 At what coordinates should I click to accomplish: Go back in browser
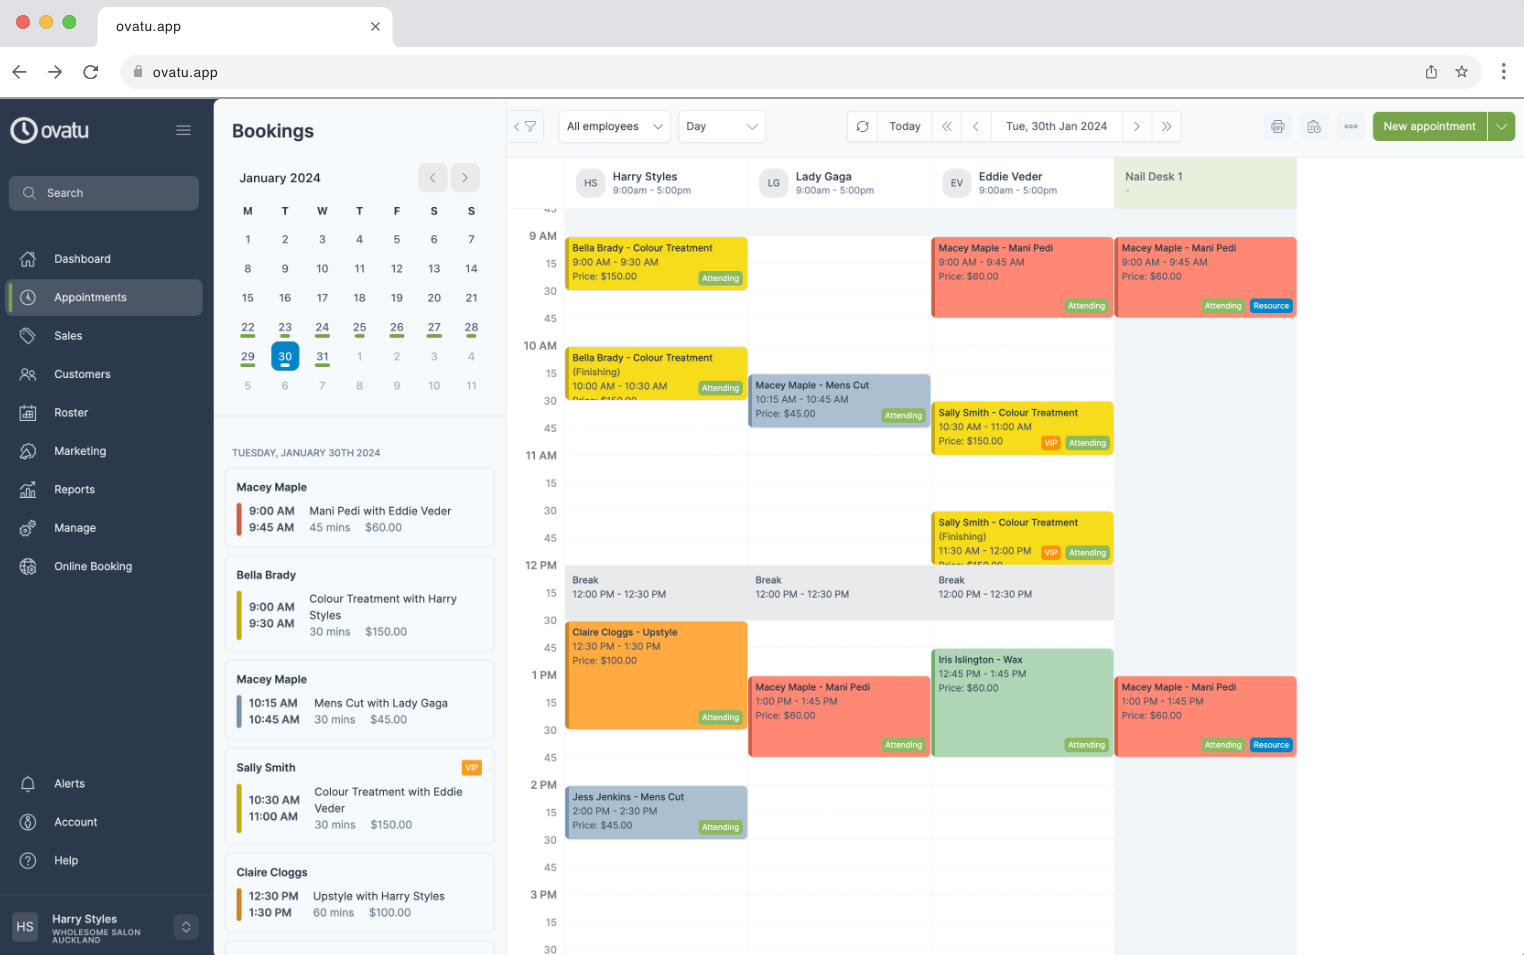(19, 72)
